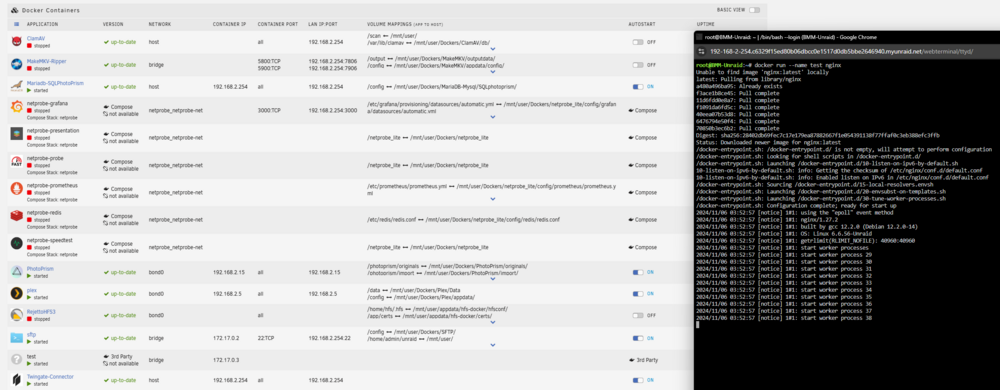Expand MakeMKV-Ripper volume mappings chevron
This screenshot has width=1000, height=390.
point(492,72)
